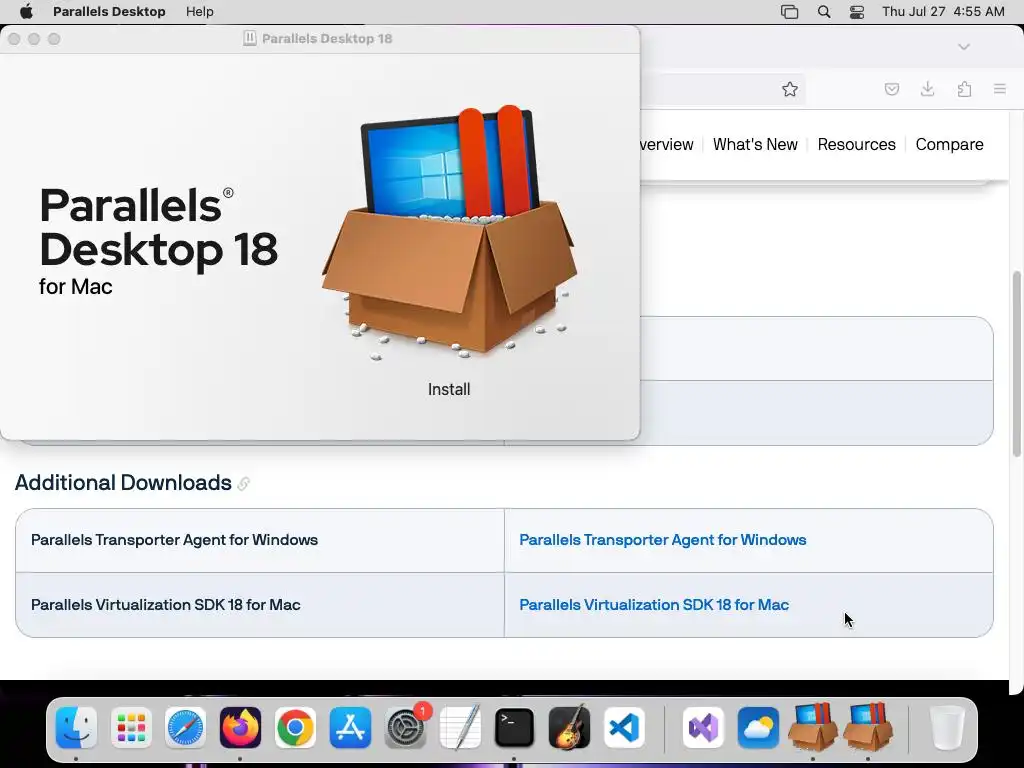The image size is (1024, 768).
Task: Open the blue cloud app in the Dock
Action: coord(758,728)
